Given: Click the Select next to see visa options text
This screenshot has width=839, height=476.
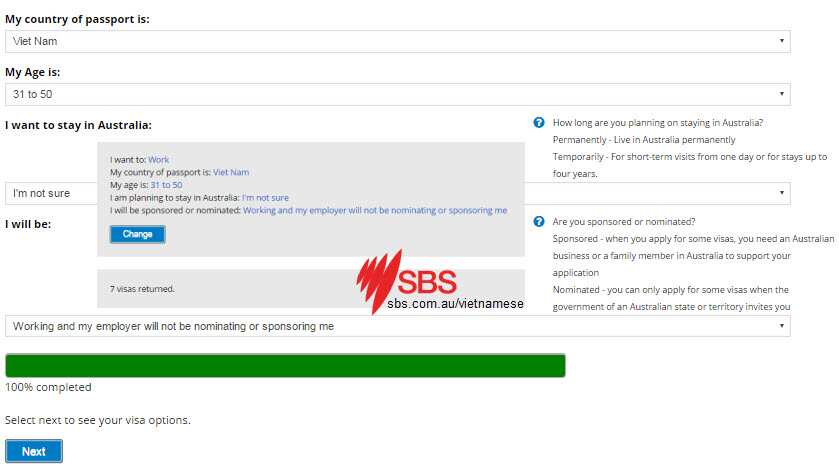Looking at the screenshot, I should pyautogui.click(x=98, y=420).
